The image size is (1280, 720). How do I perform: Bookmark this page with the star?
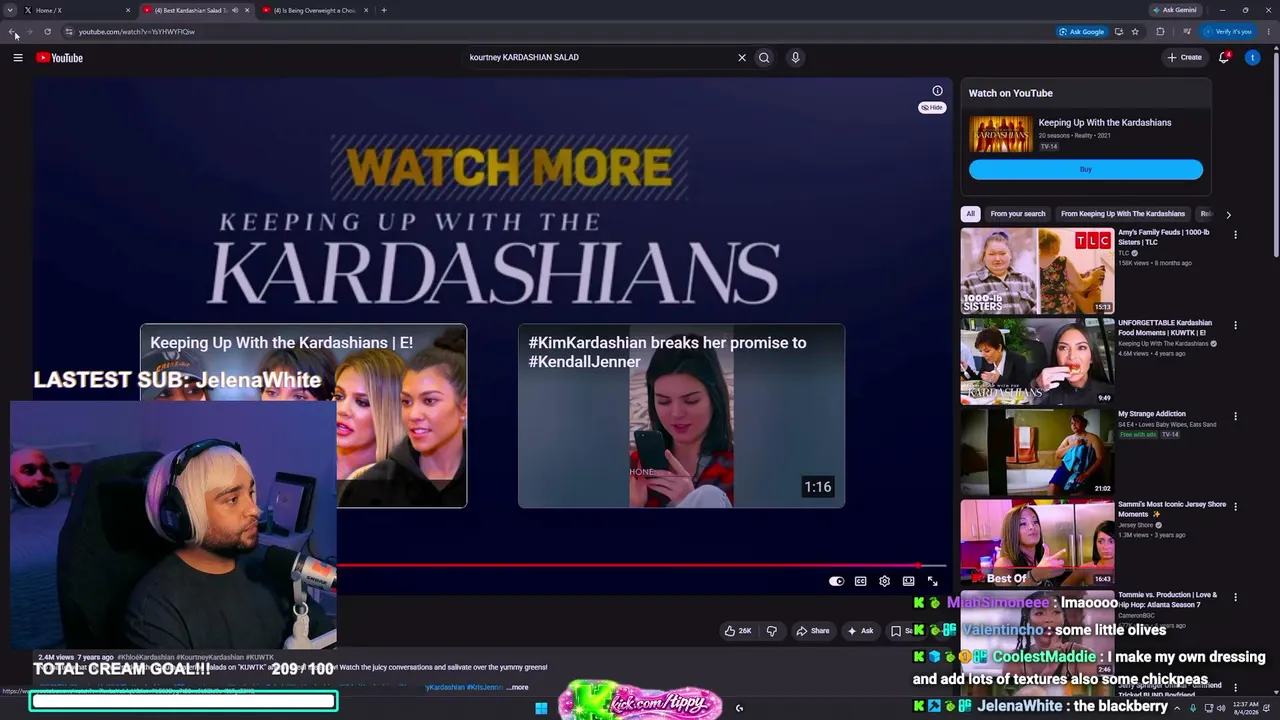click(x=1135, y=32)
